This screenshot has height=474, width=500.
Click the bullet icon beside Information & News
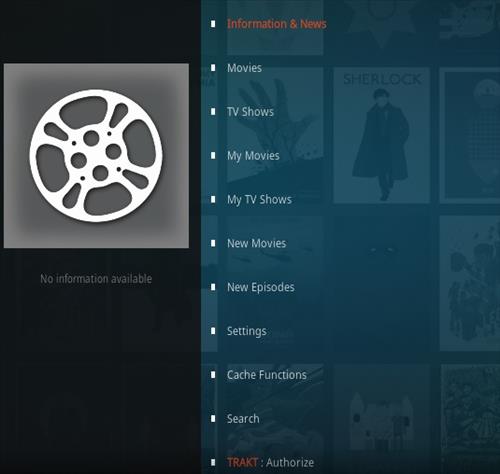pyautogui.click(x=213, y=24)
